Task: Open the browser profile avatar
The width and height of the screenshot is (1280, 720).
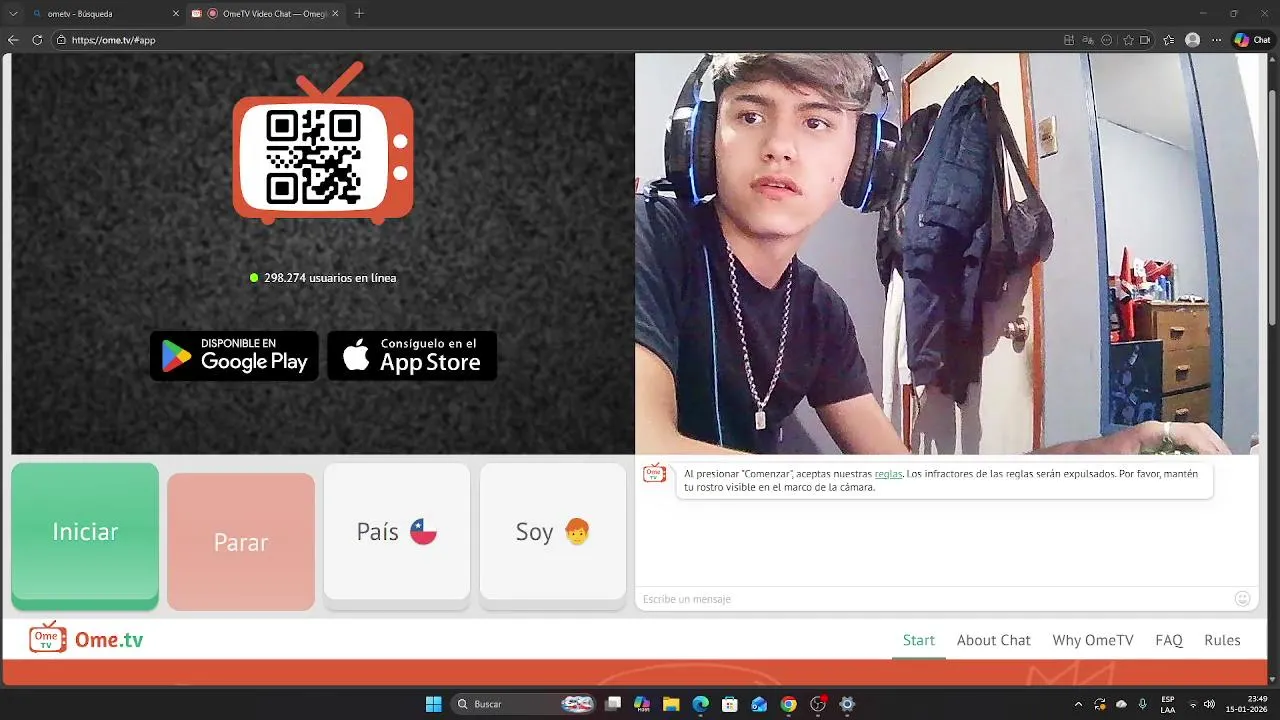Action: (x=1192, y=40)
